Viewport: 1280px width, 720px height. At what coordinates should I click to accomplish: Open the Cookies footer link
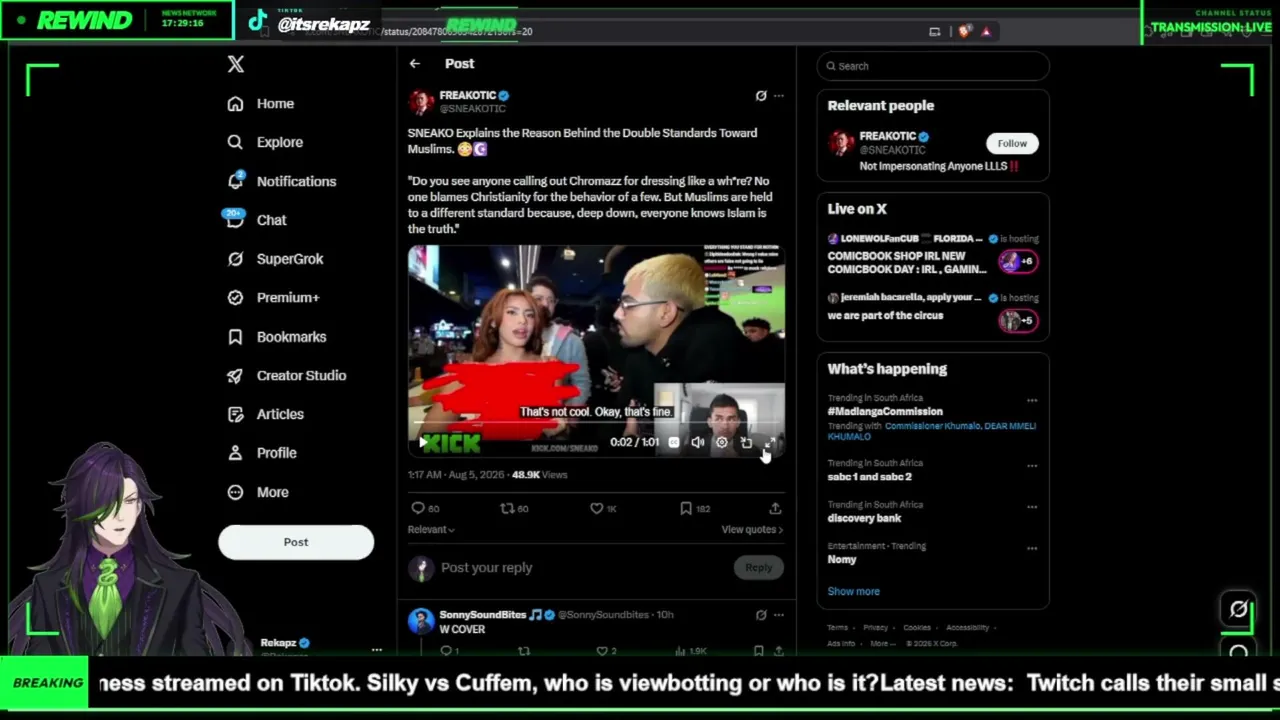pos(917,628)
